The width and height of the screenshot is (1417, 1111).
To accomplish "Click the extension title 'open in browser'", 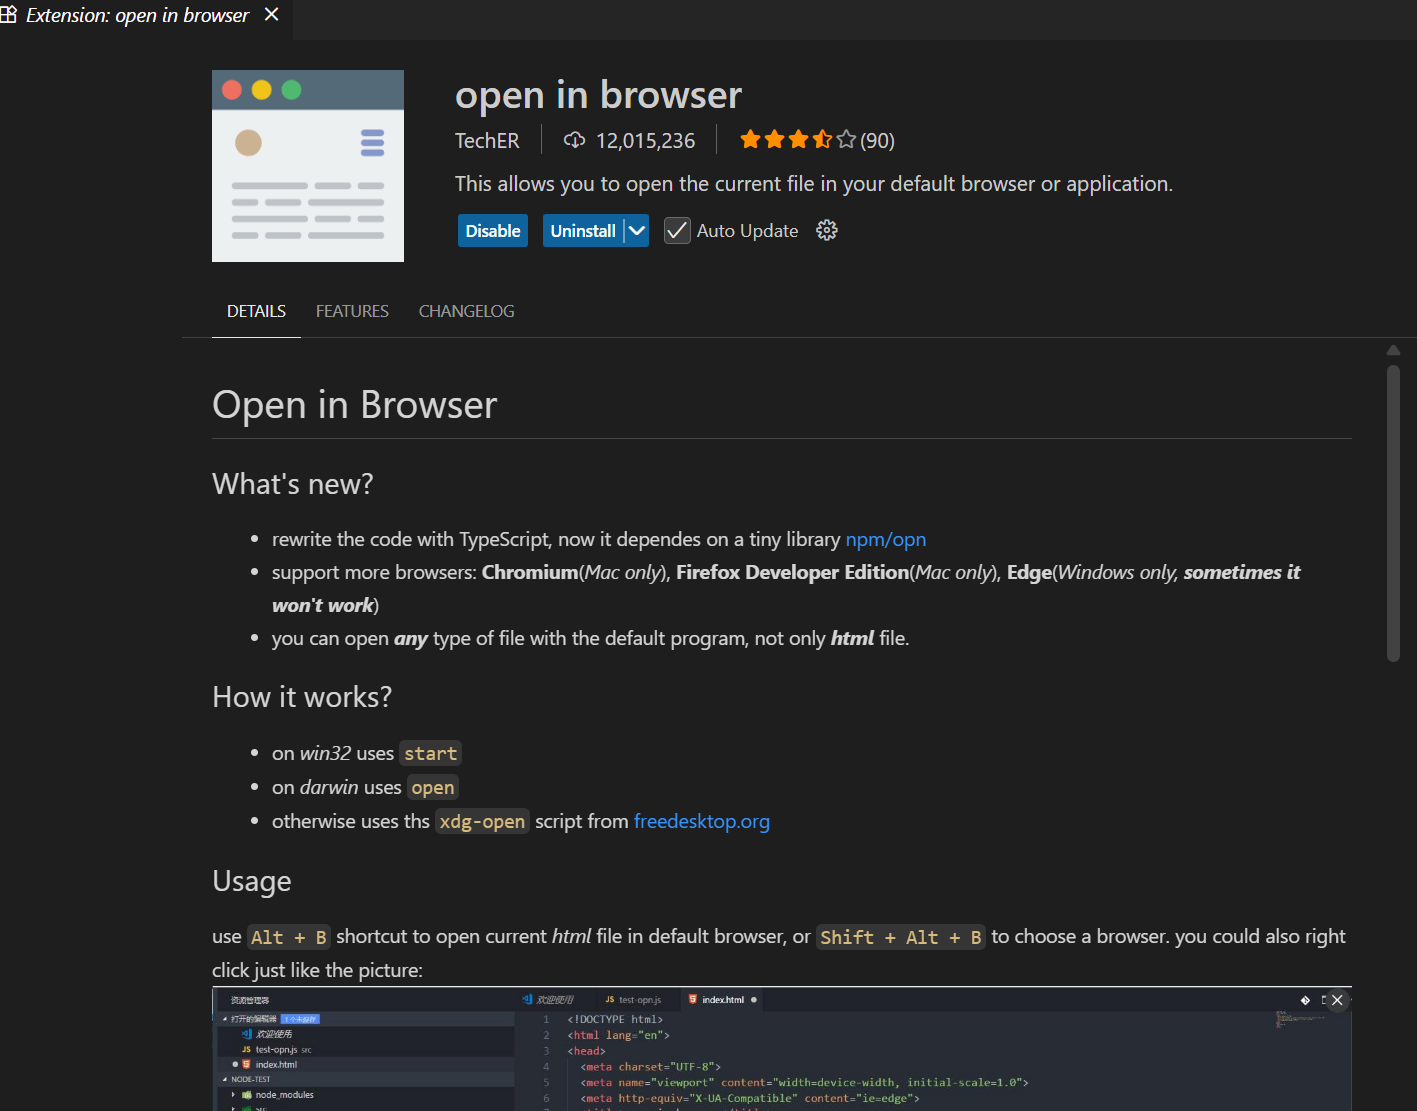I will [598, 95].
